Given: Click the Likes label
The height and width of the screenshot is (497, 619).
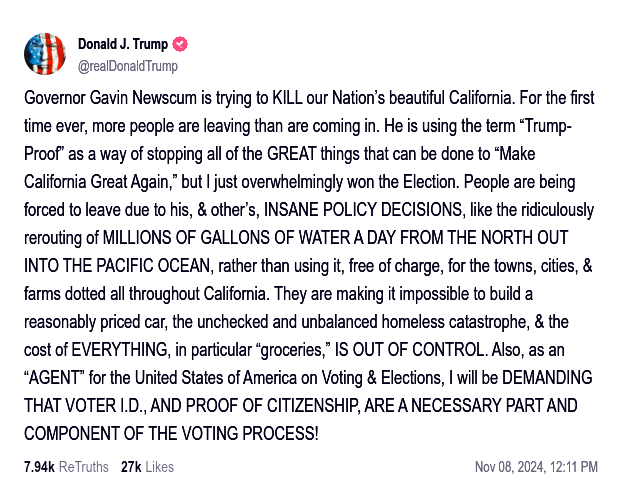Looking at the screenshot, I should [x=159, y=467].
